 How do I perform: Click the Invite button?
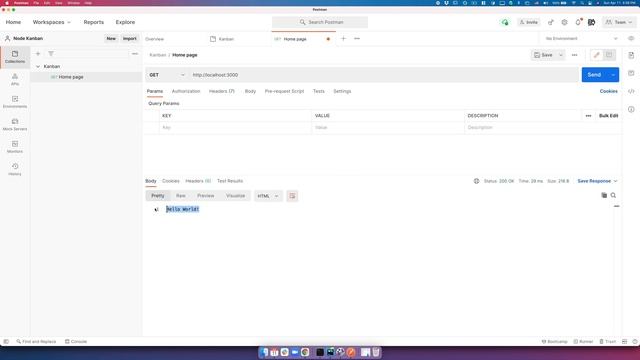pyautogui.click(x=529, y=22)
